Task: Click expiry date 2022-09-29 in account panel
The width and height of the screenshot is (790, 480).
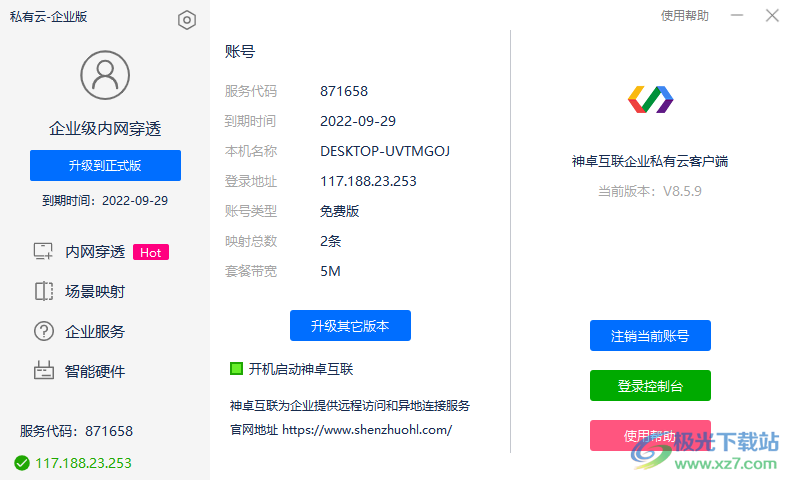Action: click(358, 121)
